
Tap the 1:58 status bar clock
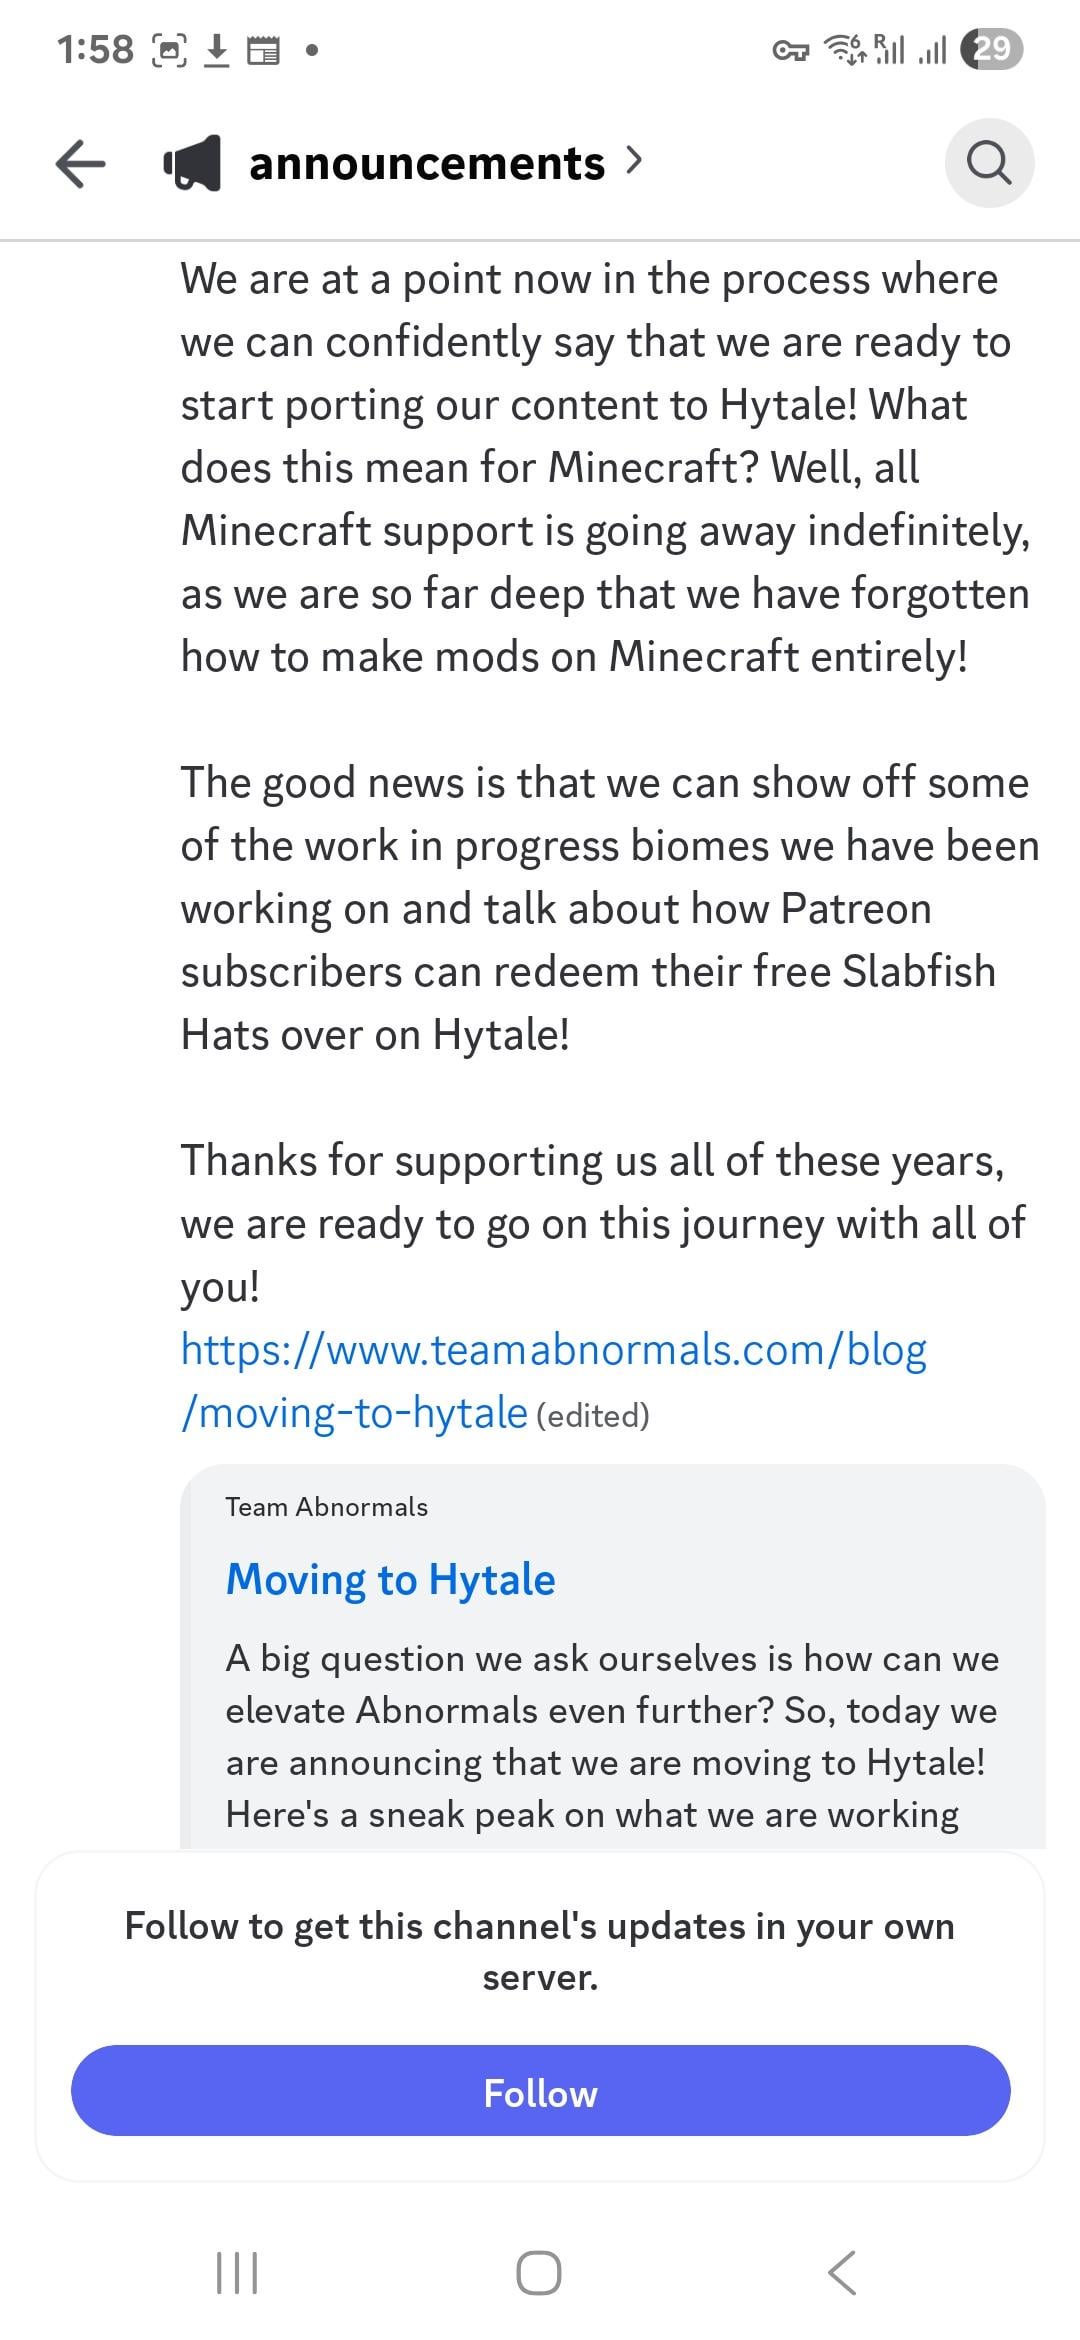point(95,49)
